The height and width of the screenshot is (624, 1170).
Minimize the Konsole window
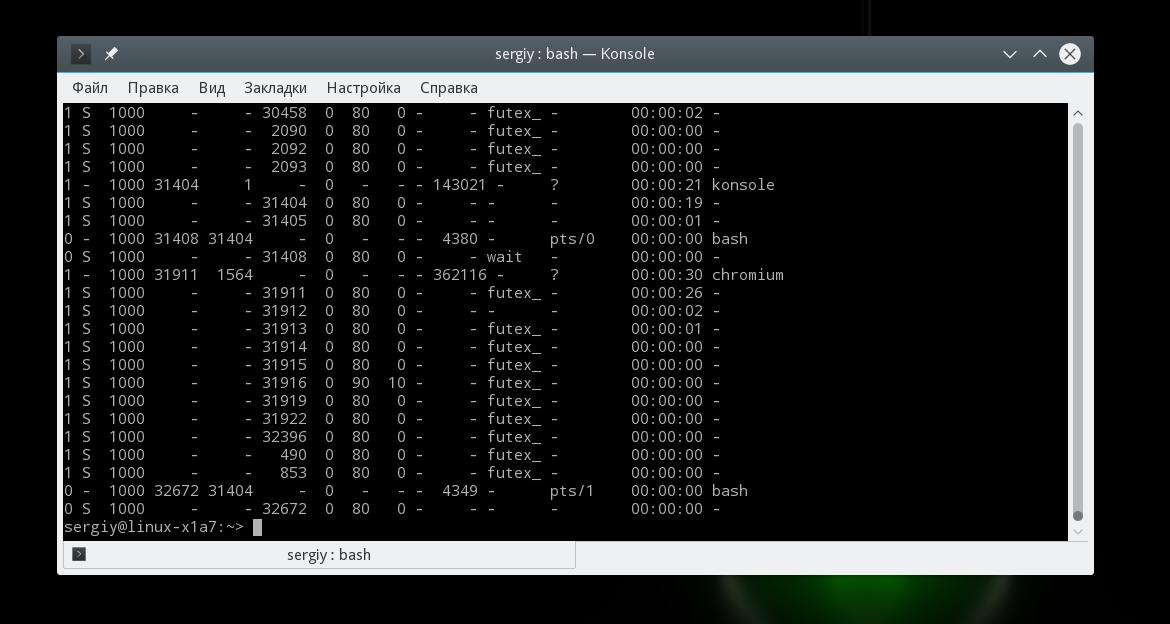(1010, 54)
